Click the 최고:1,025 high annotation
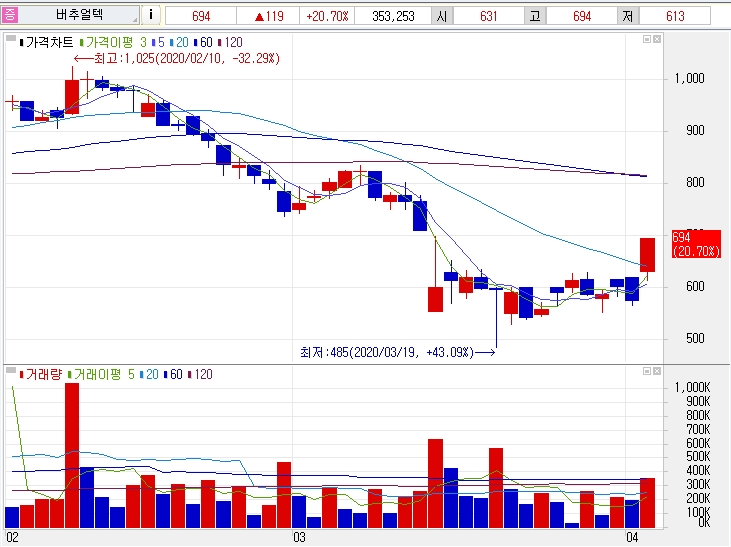This screenshot has height=547, width=731. (x=177, y=58)
